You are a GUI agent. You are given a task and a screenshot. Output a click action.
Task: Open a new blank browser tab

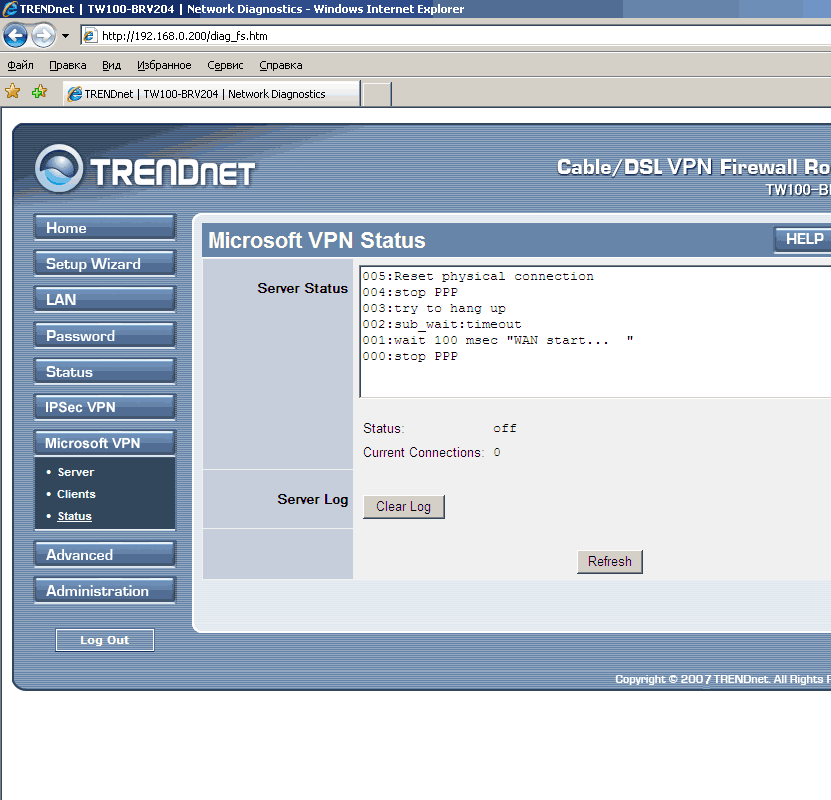click(x=377, y=94)
